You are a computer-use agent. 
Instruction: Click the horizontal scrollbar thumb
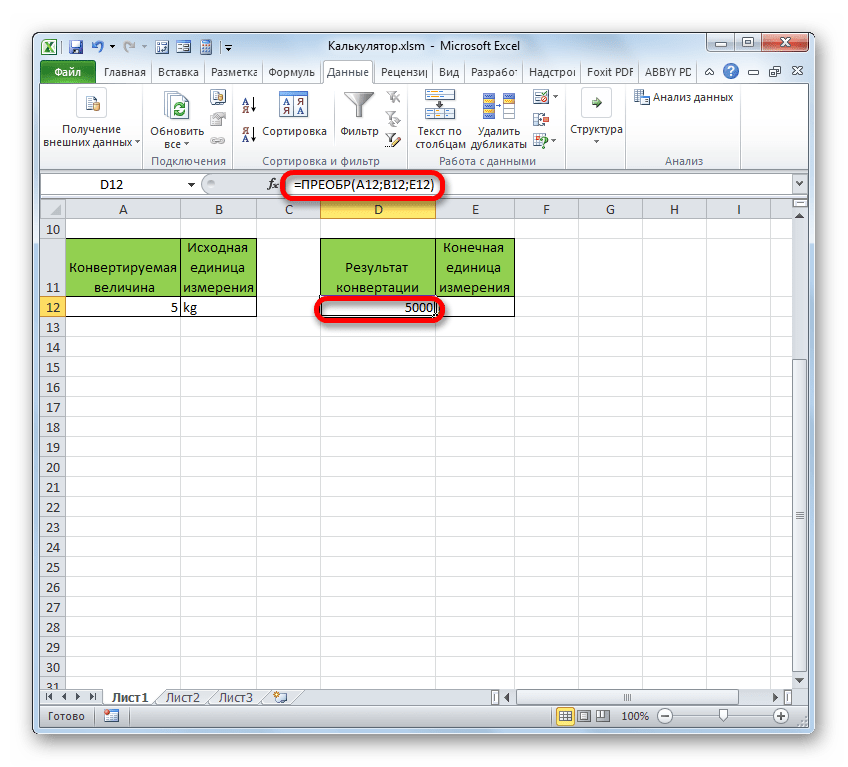(627, 697)
